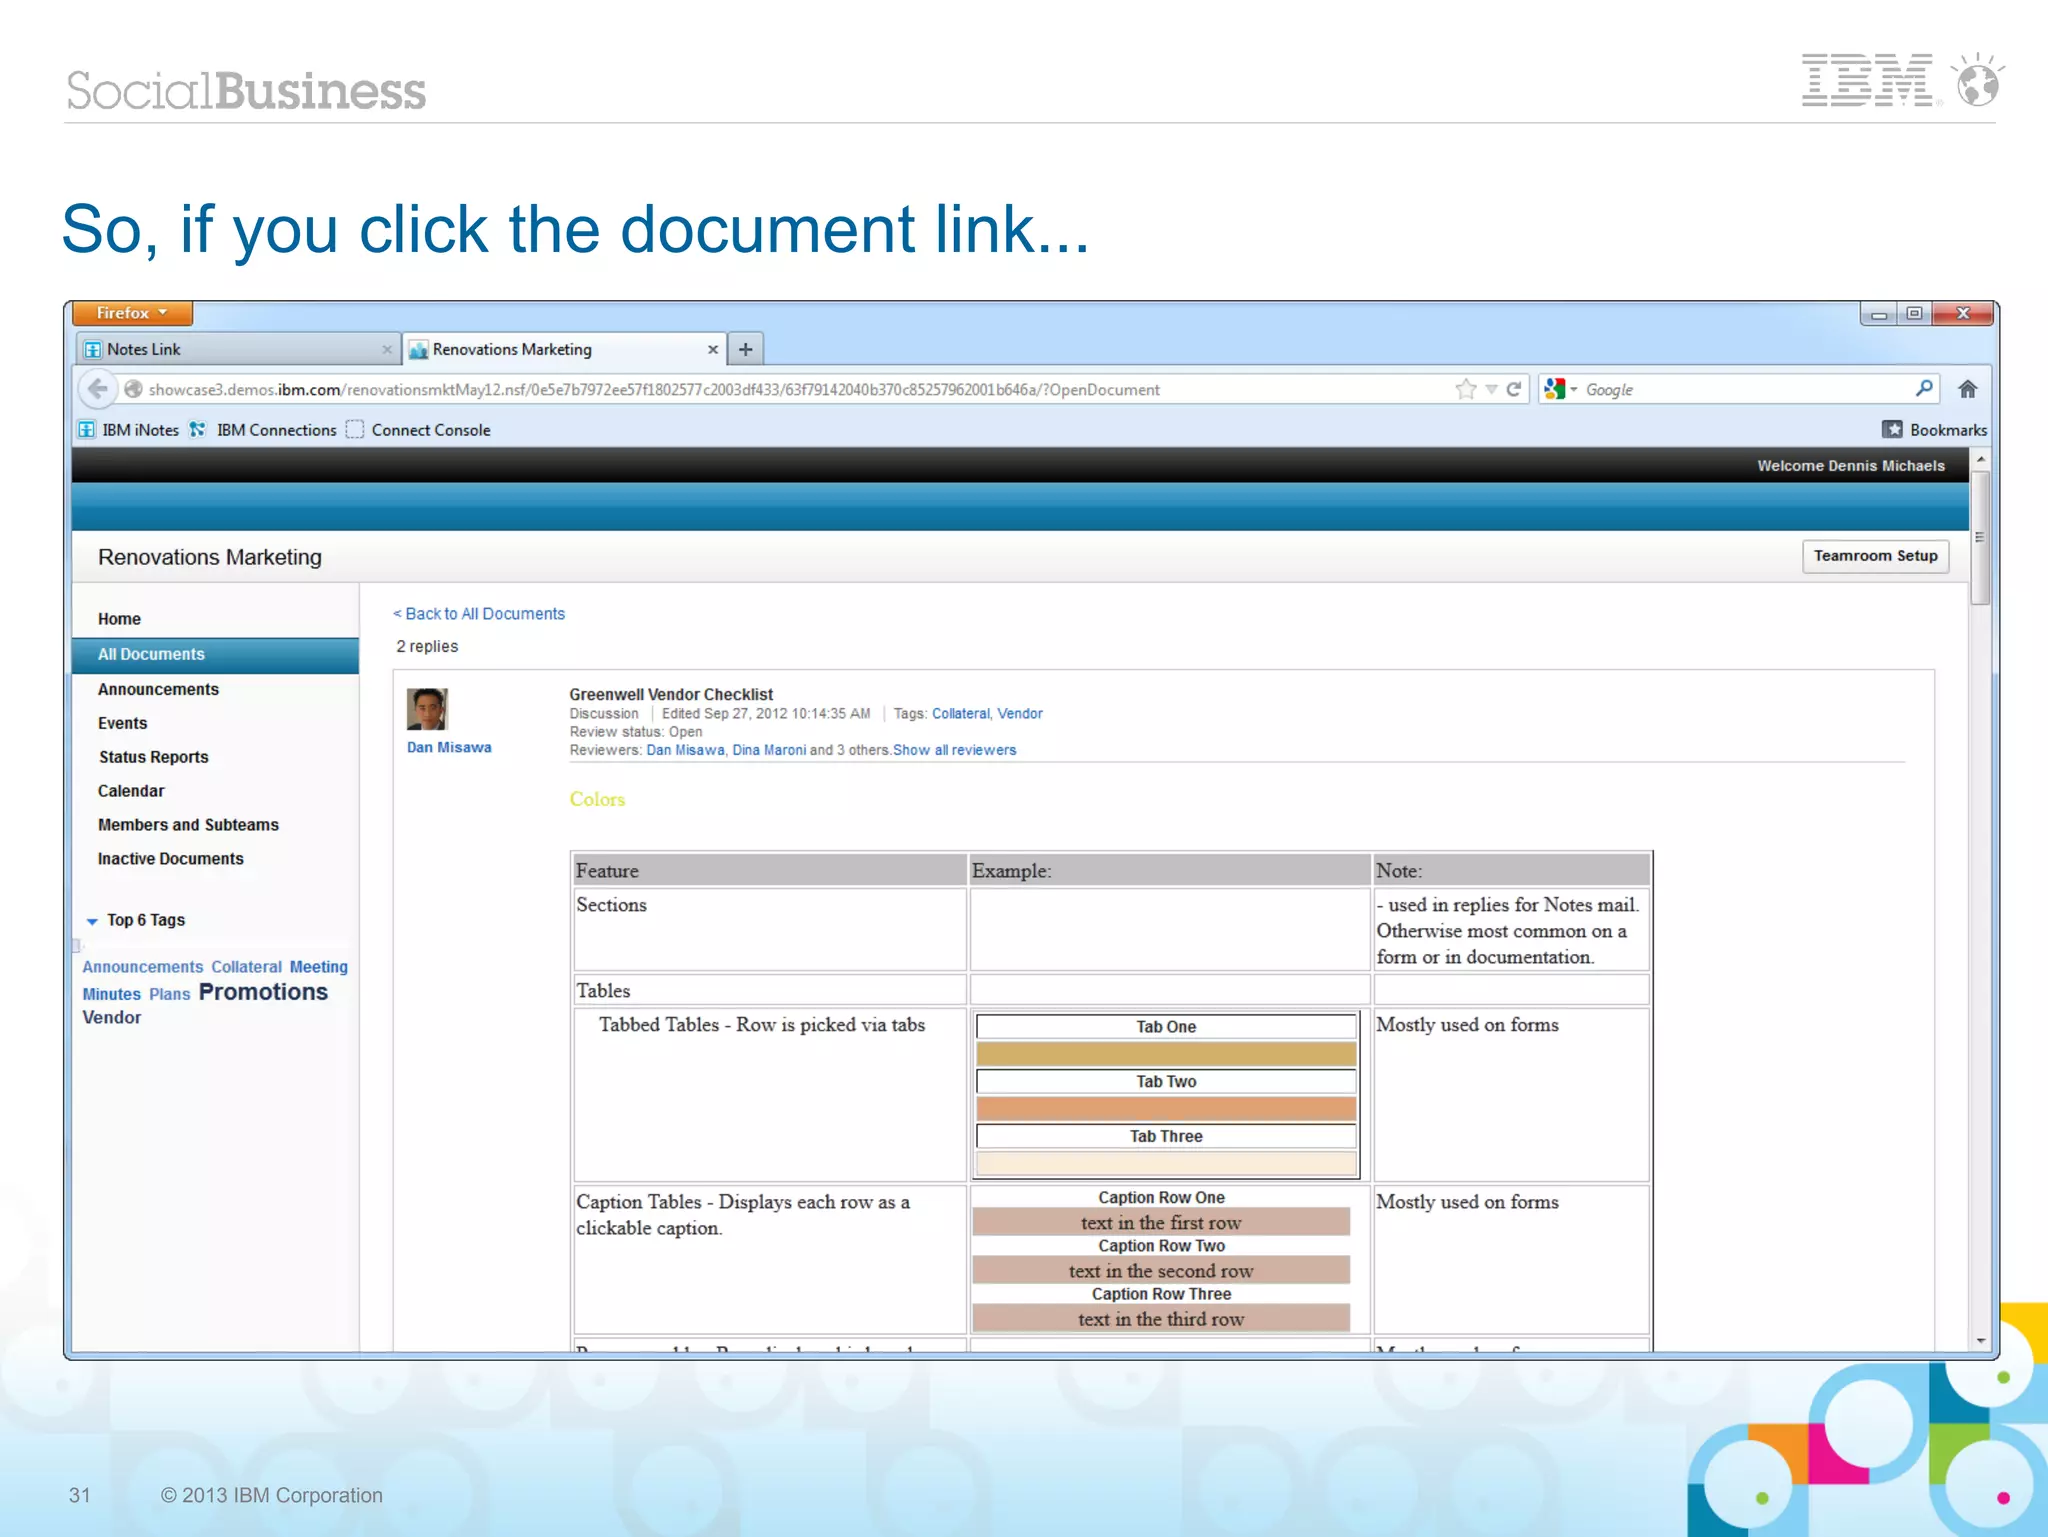Image resolution: width=2048 pixels, height=1537 pixels.
Task: Click the cream color band under Tab Three
Action: tap(1166, 1164)
